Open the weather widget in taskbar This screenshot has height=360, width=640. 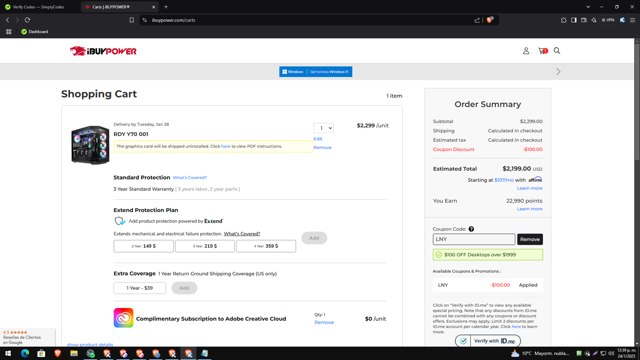tap(539, 353)
